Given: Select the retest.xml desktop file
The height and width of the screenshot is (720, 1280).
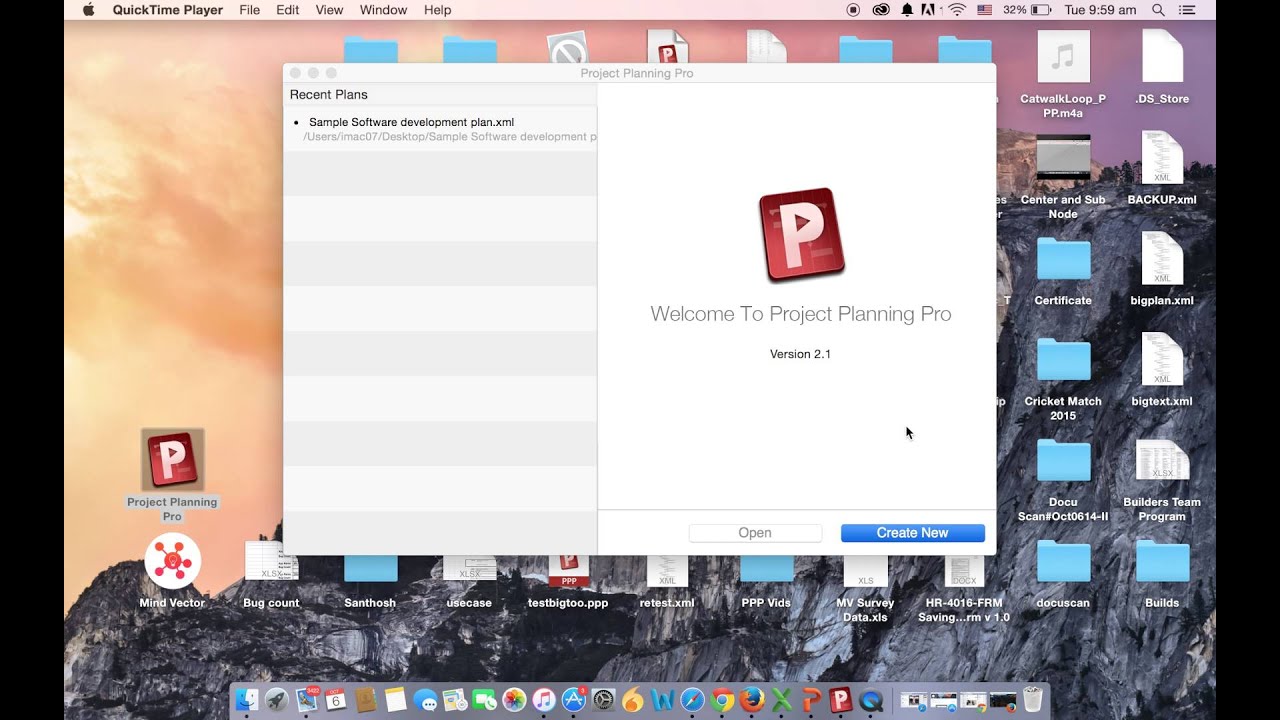Looking at the screenshot, I should [x=667, y=580].
